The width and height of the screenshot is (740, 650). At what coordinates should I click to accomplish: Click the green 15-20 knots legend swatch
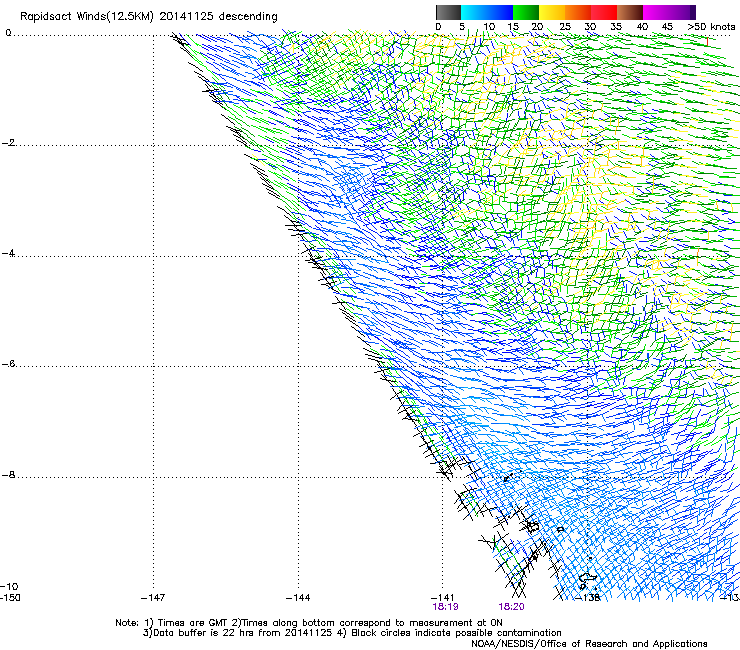click(x=526, y=12)
